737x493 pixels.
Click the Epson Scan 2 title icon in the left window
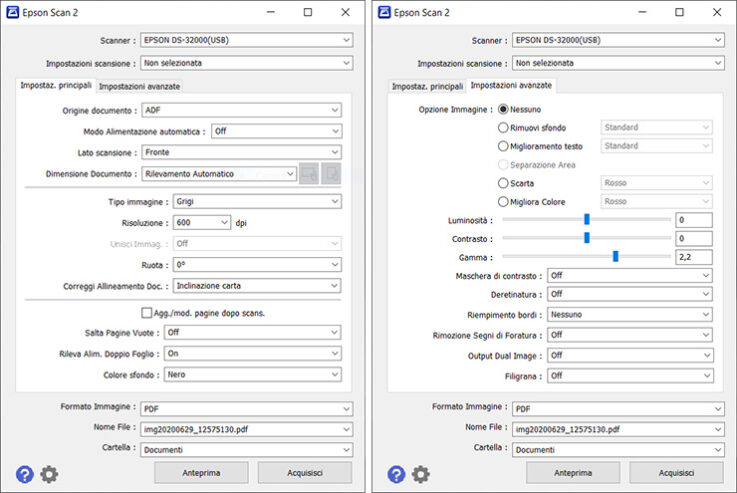click(13, 13)
